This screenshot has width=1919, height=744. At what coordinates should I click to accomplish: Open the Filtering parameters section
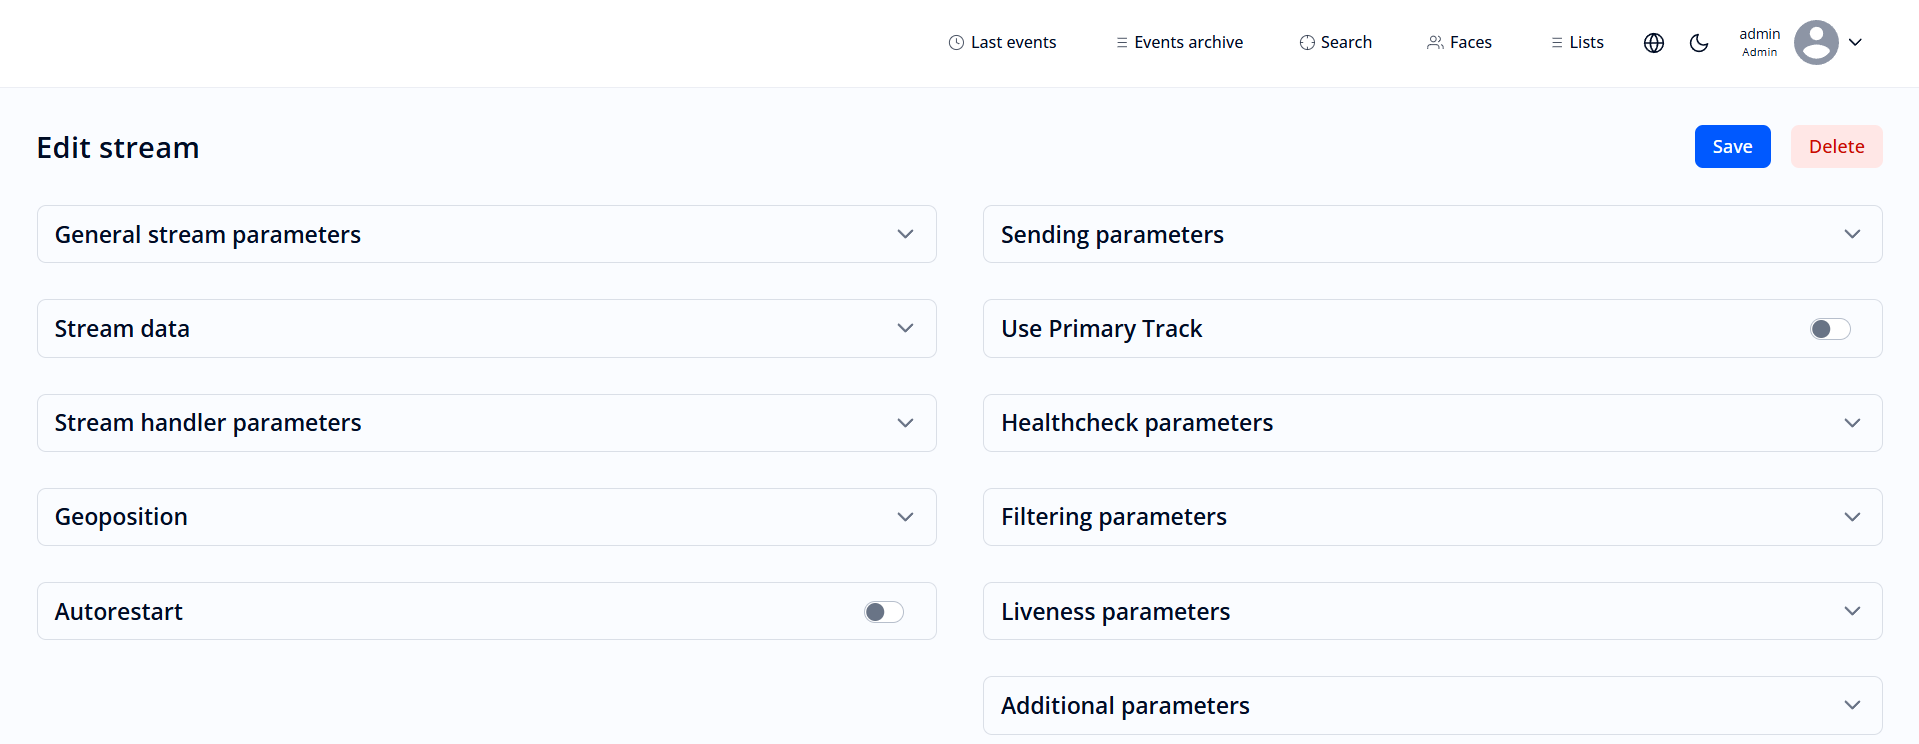pos(1851,517)
